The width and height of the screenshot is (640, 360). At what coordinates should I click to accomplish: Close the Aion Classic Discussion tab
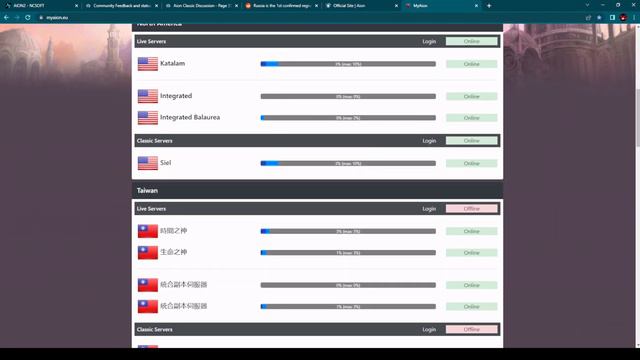click(236, 6)
